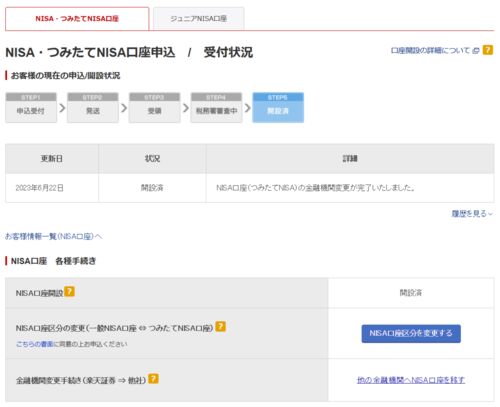Click 開設済 value in NISA口座開設 row
The image size is (500, 407).
411,293
